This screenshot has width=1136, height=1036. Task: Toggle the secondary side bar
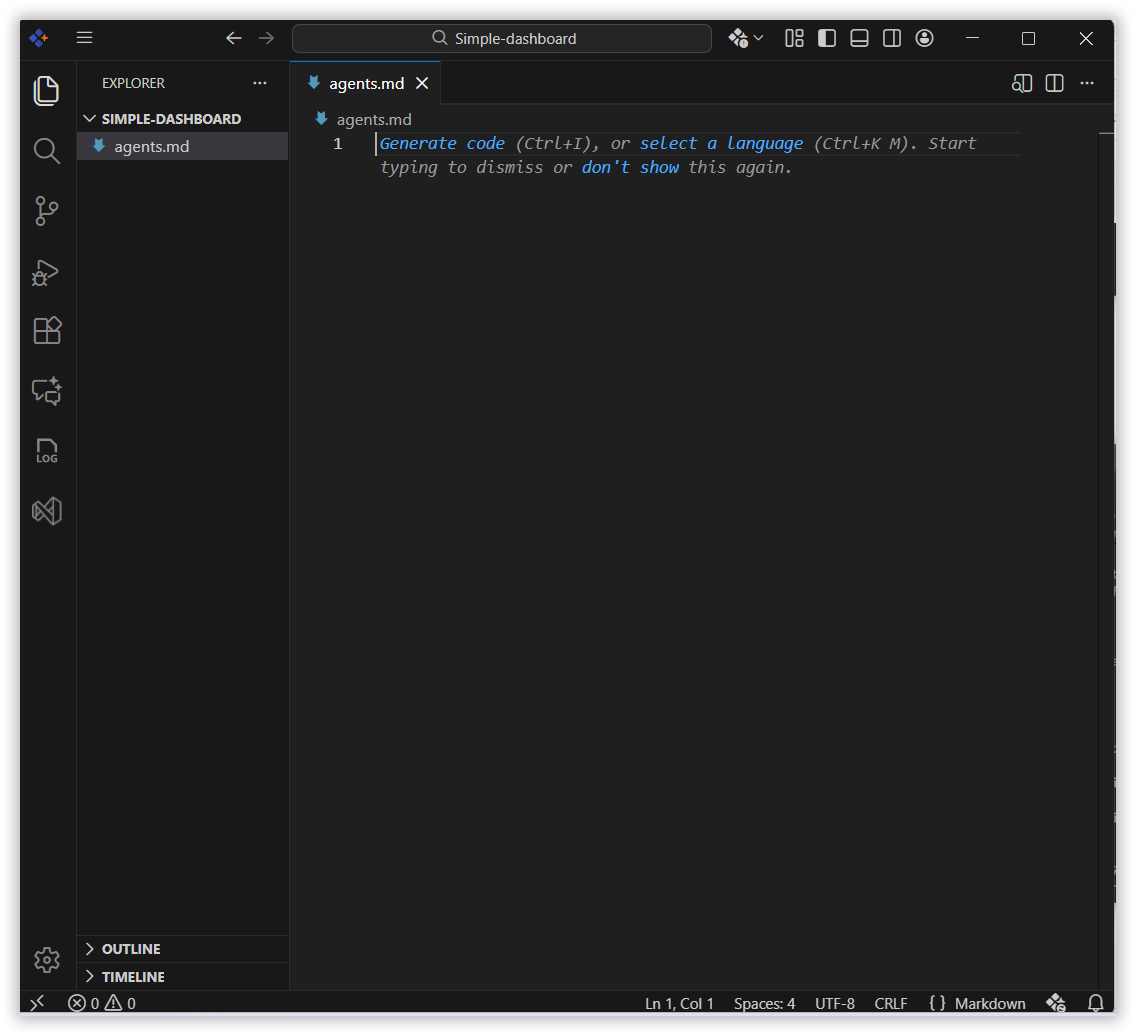point(892,38)
